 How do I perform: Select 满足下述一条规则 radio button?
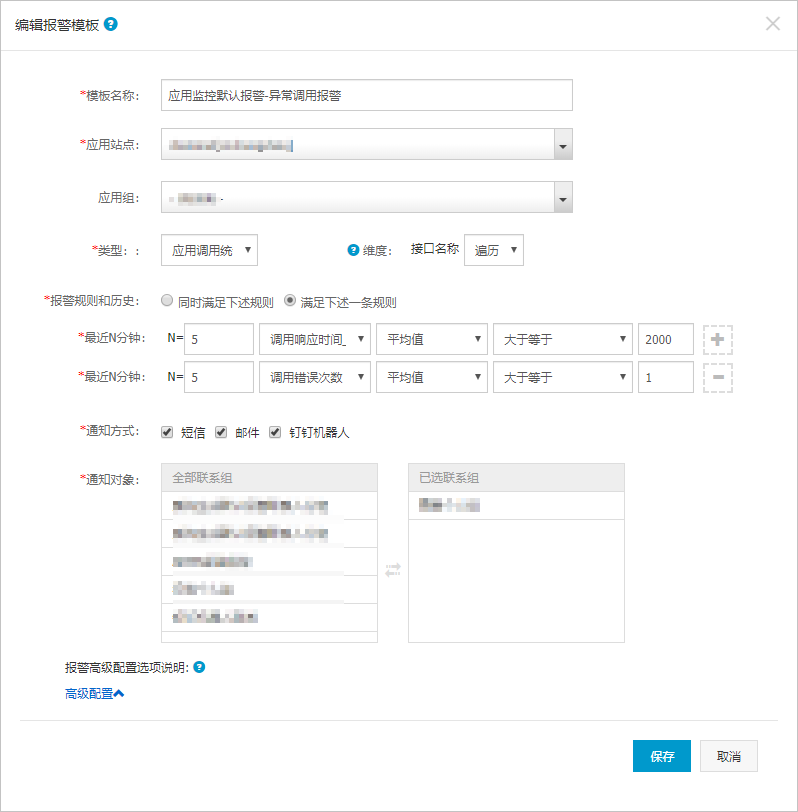pos(290,300)
